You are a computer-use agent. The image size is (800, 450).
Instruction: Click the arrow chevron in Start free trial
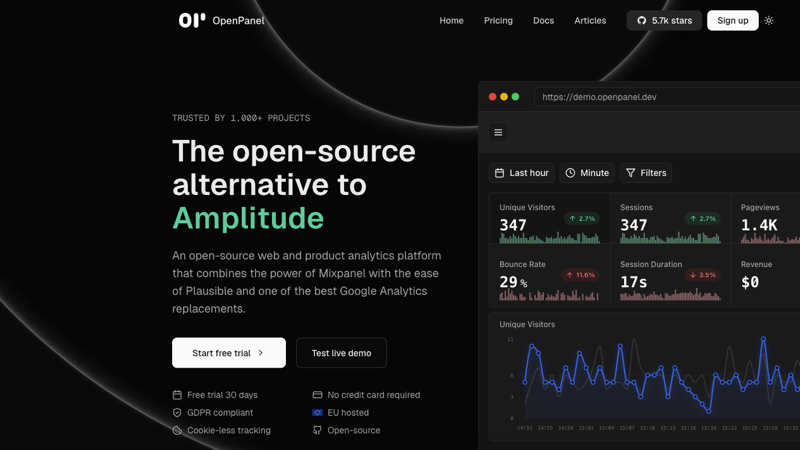click(x=261, y=353)
